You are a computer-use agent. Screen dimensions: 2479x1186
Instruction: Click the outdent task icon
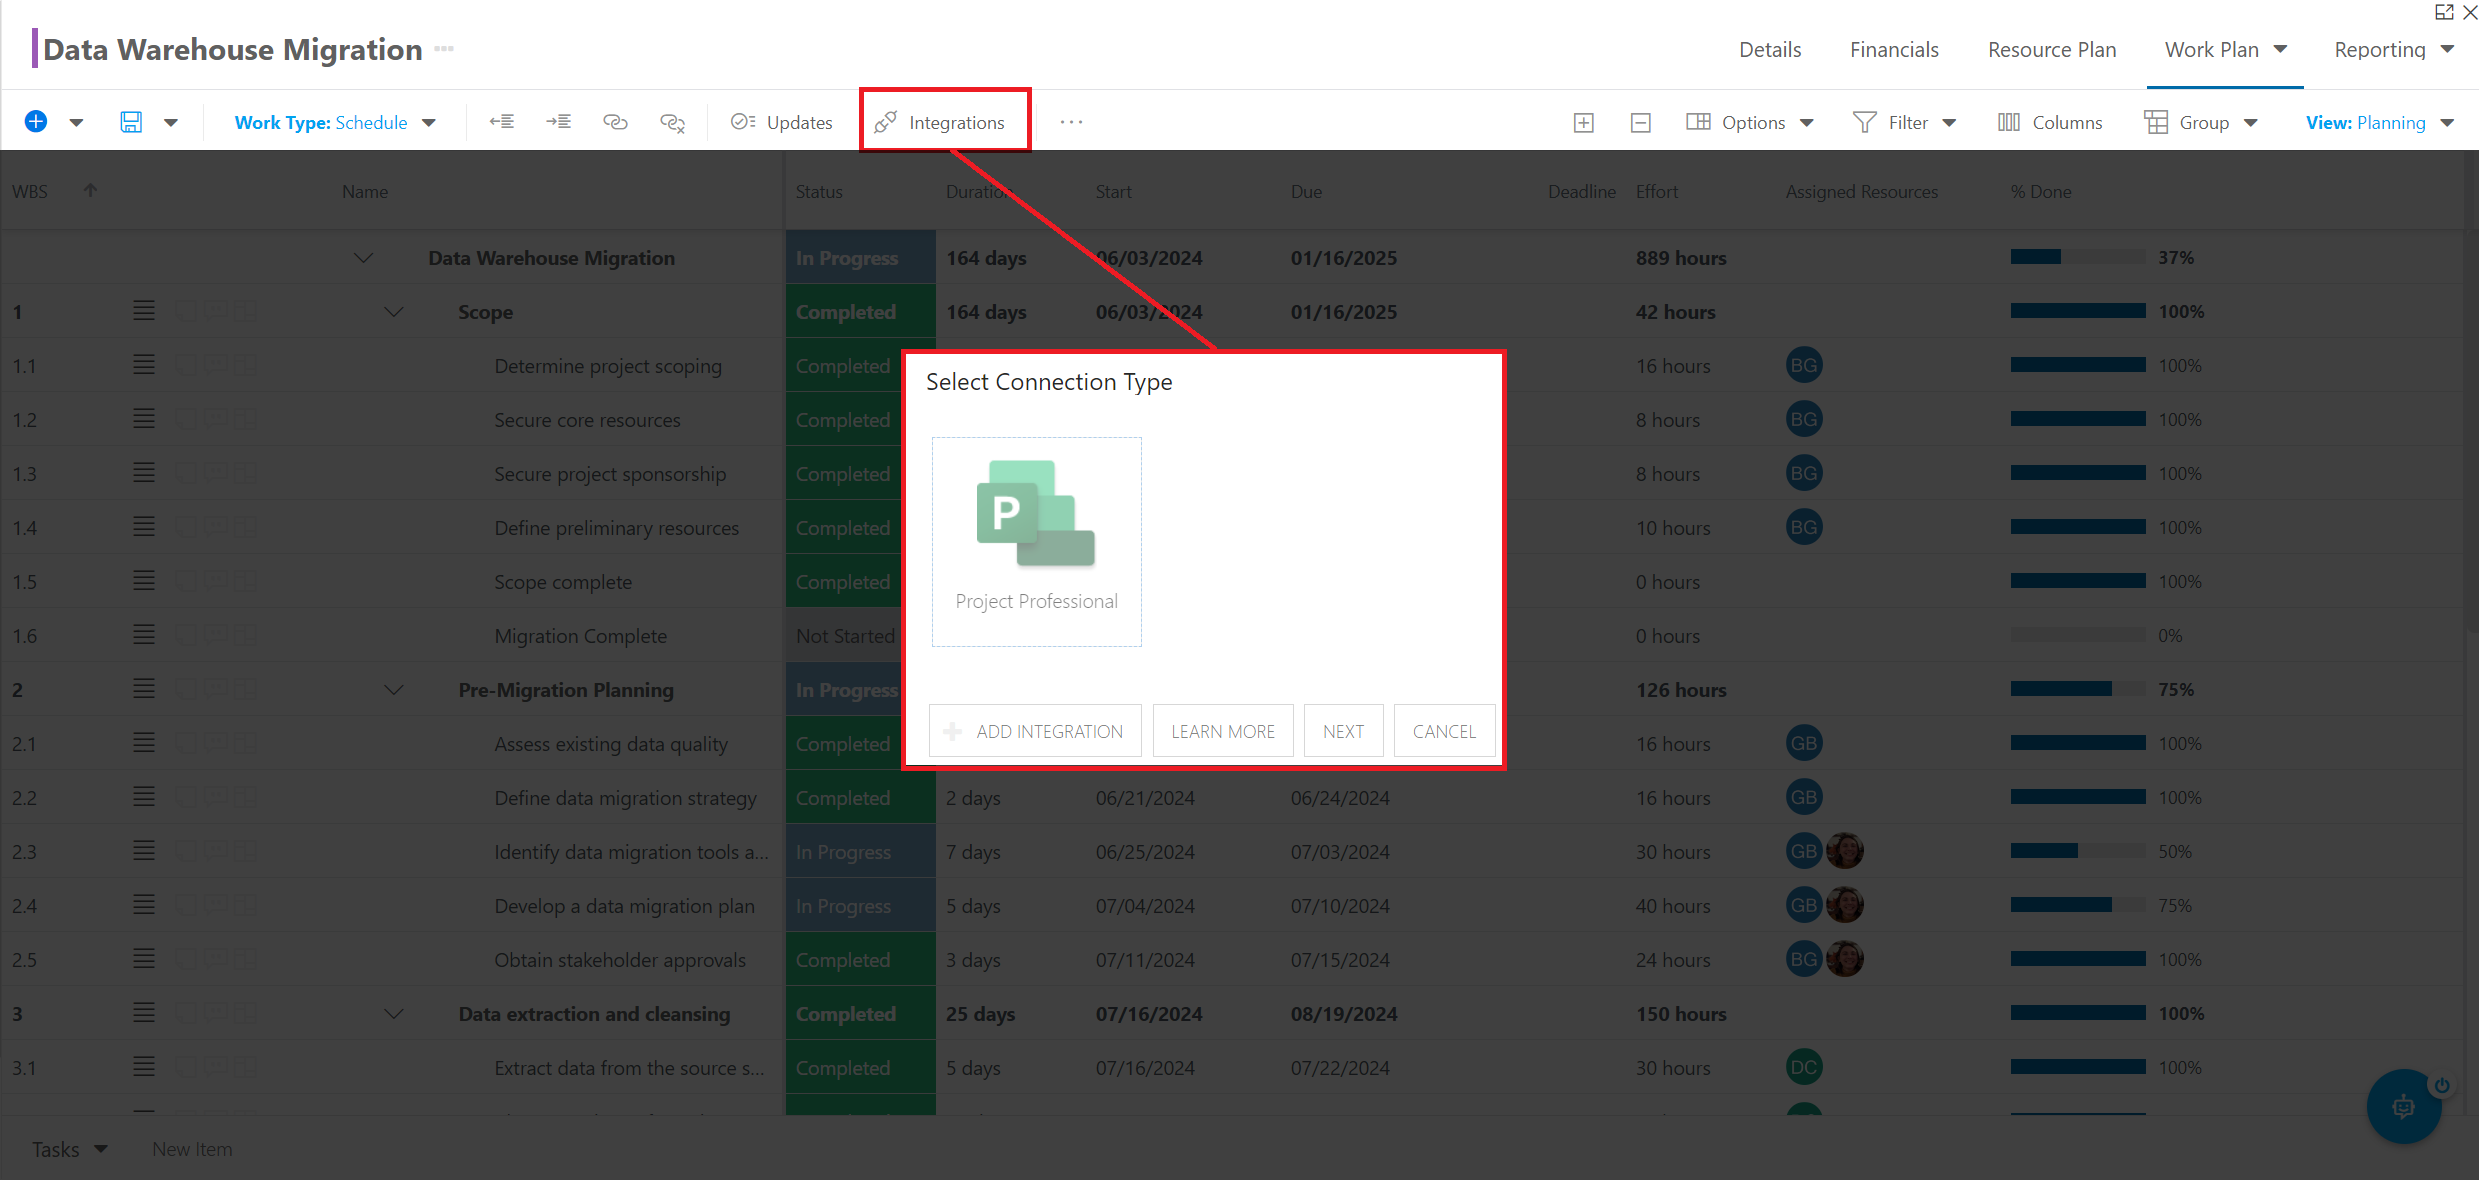(x=502, y=122)
